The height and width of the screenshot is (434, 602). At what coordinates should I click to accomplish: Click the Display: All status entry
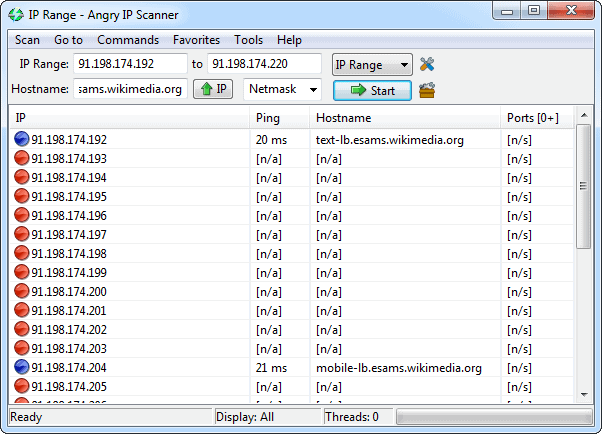[245, 417]
